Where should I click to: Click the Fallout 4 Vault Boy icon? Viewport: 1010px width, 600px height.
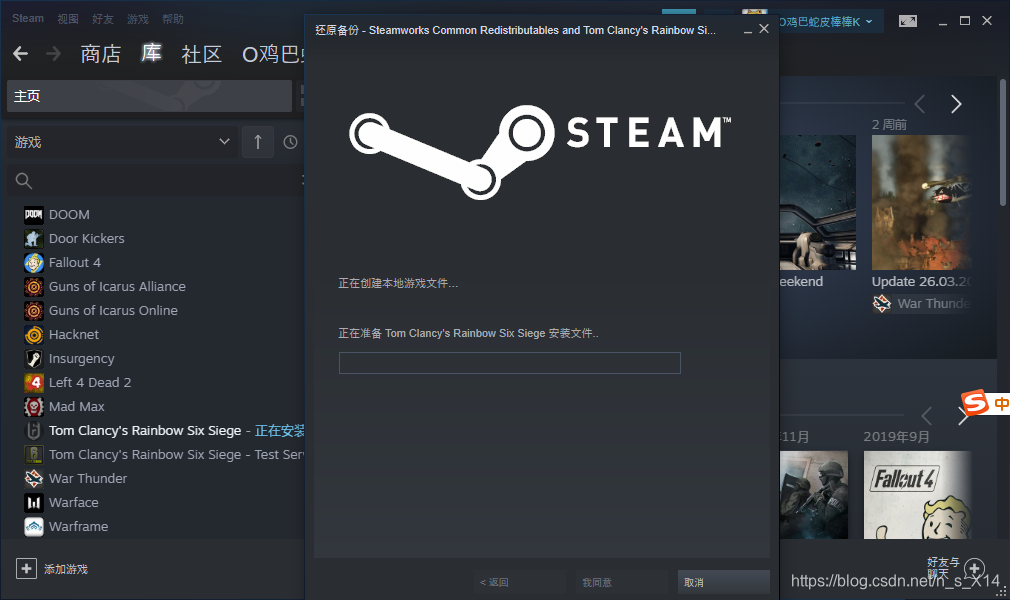click(33, 262)
